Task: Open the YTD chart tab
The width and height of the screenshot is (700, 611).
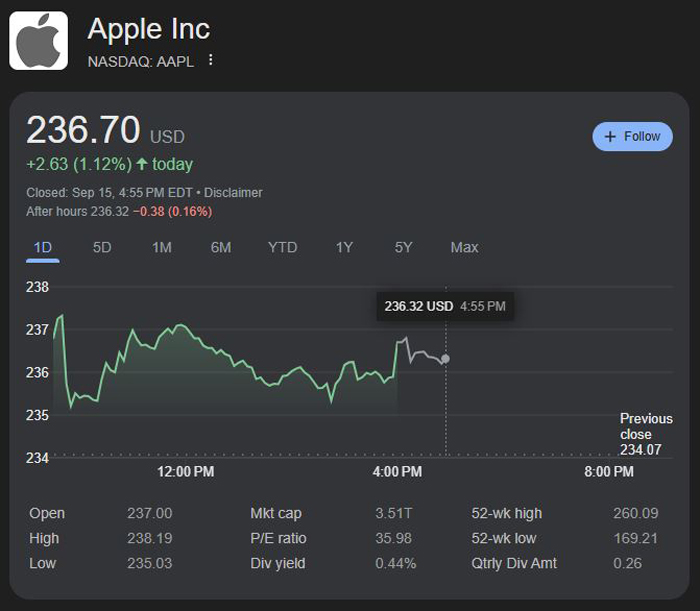Action: point(283,247)
